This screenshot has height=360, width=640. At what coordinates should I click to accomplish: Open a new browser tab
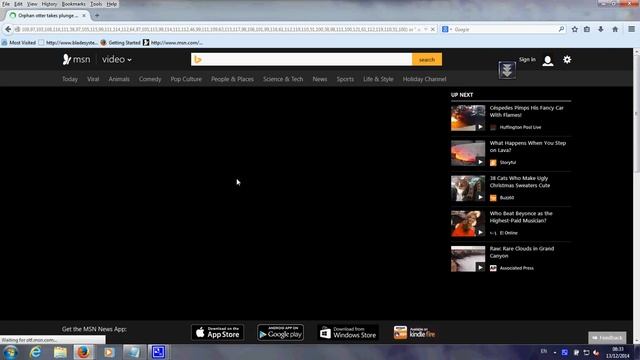(x=97, y=16)
